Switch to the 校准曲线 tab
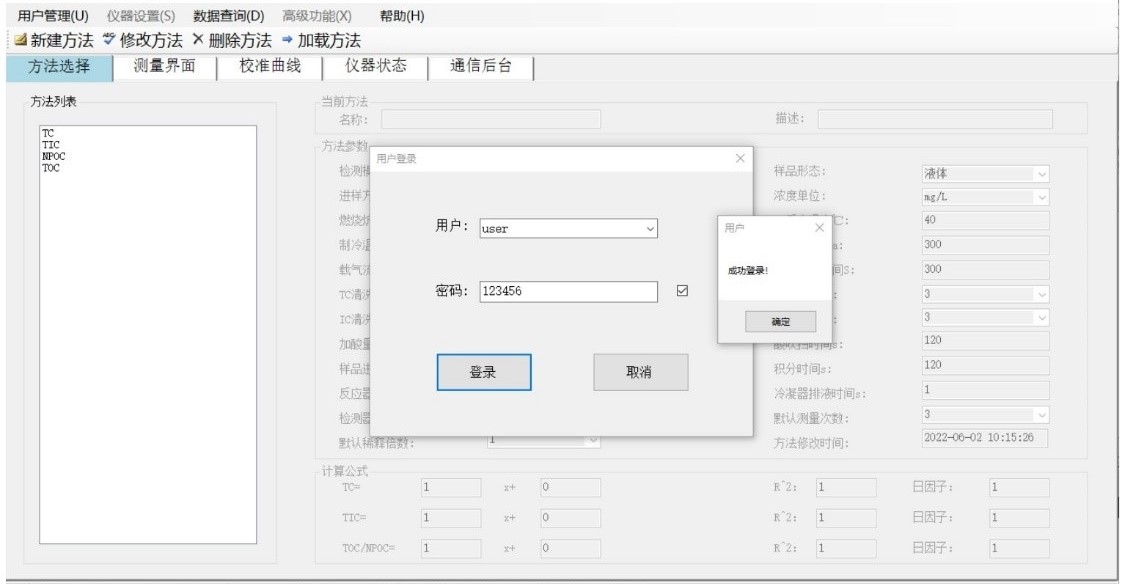 click(x=270, y=67)
